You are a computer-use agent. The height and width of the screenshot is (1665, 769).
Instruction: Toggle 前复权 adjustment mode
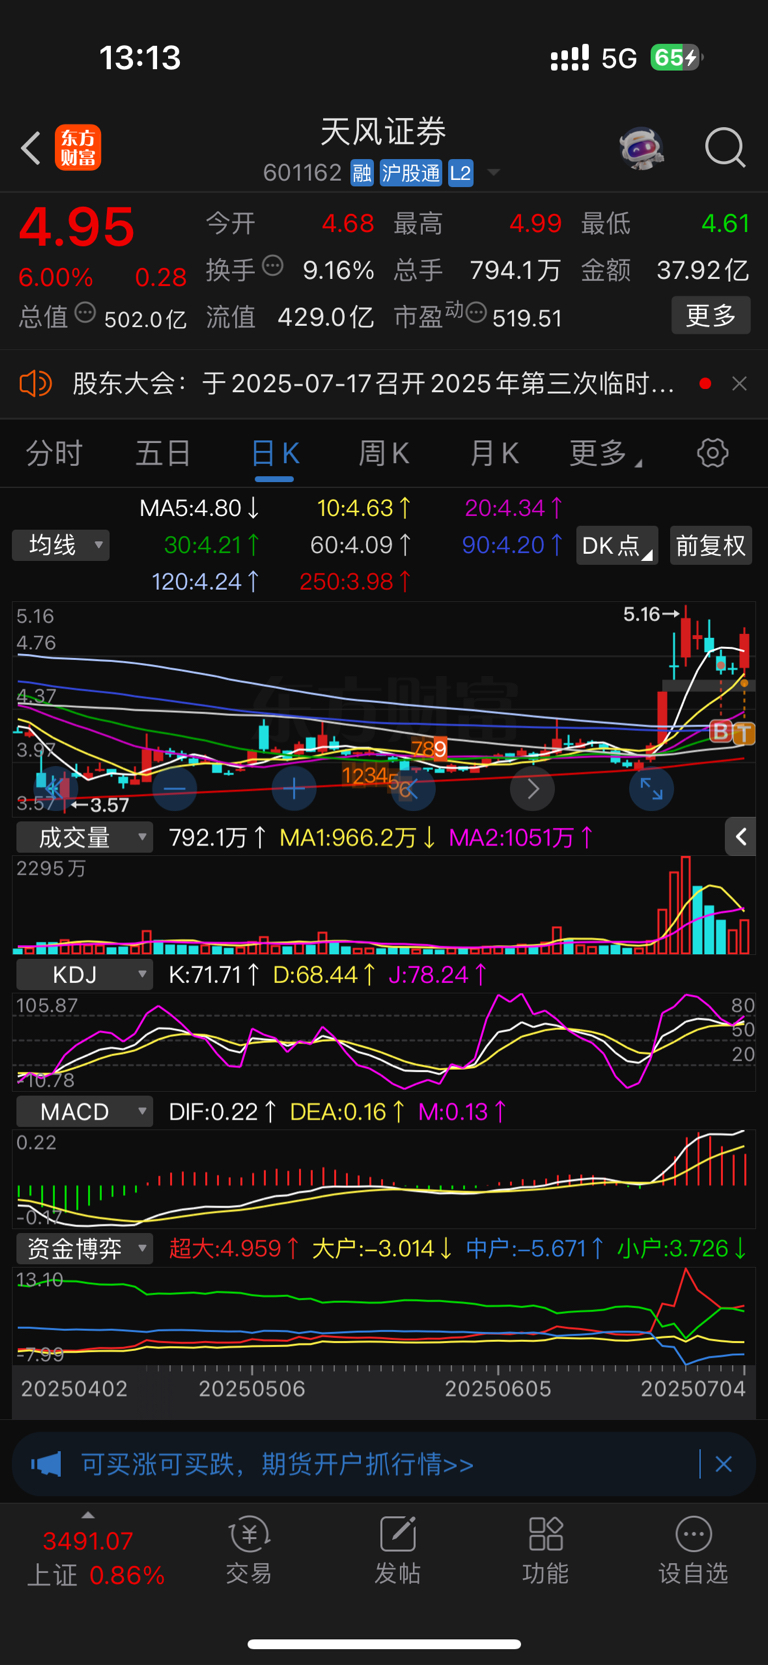coord(711,545)
